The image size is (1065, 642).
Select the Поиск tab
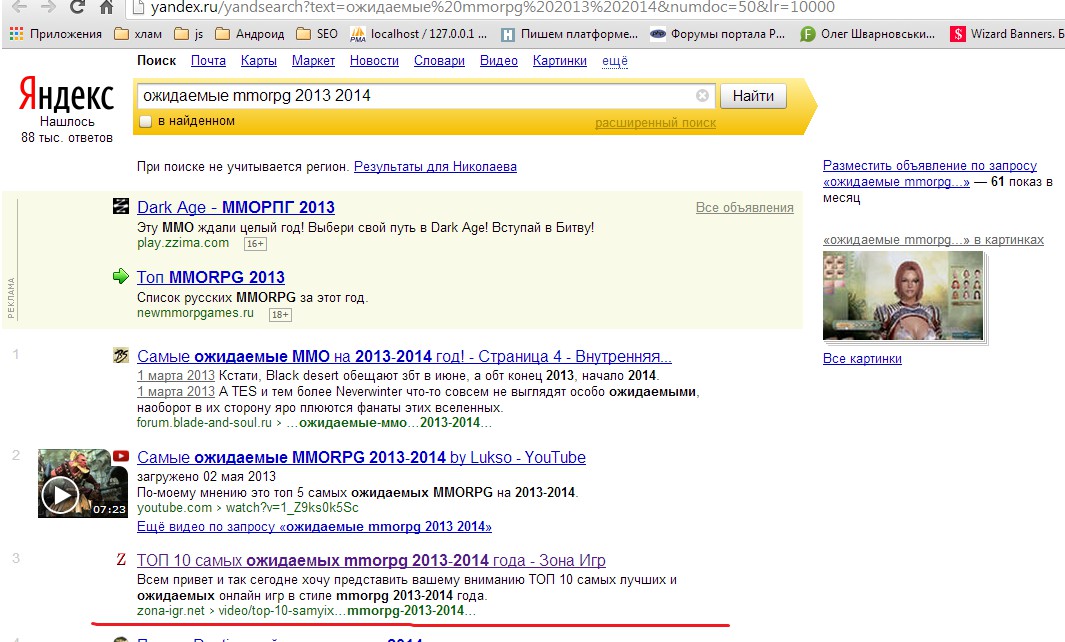click(x=156, y=60)
